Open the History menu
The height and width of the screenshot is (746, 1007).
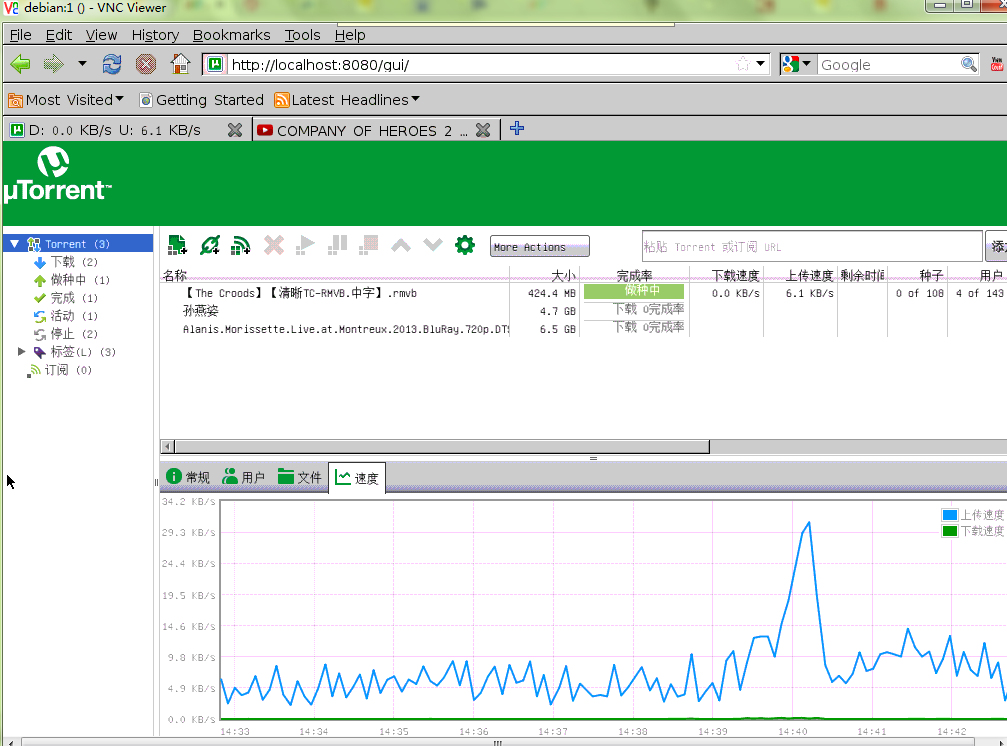point(155,35)
